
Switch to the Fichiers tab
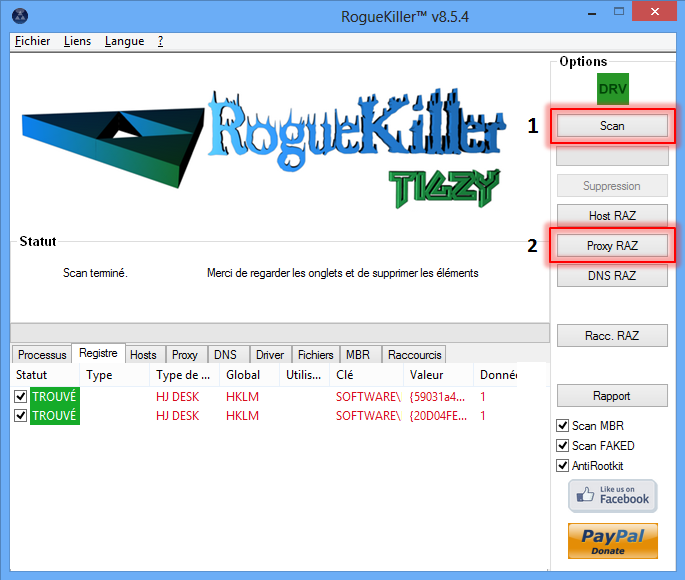point(315,355)
